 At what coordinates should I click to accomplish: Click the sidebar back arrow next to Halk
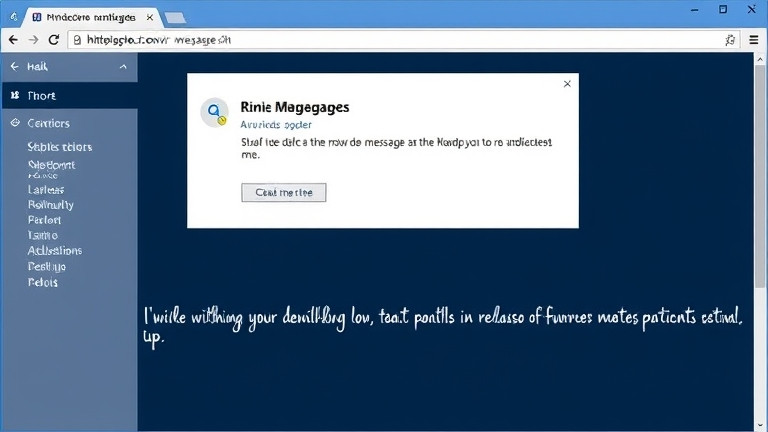click(14, 66)
